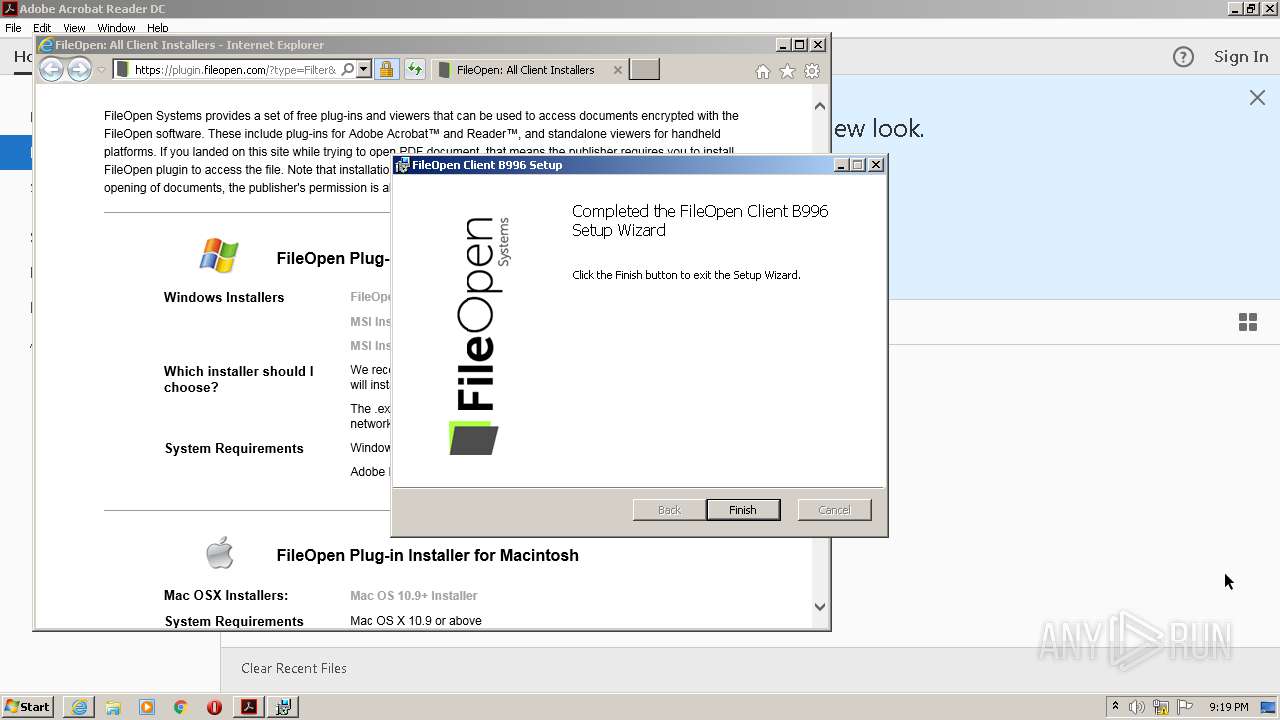
Task: Click the Acrobat help question mark icon
Action: point(1183,57)
